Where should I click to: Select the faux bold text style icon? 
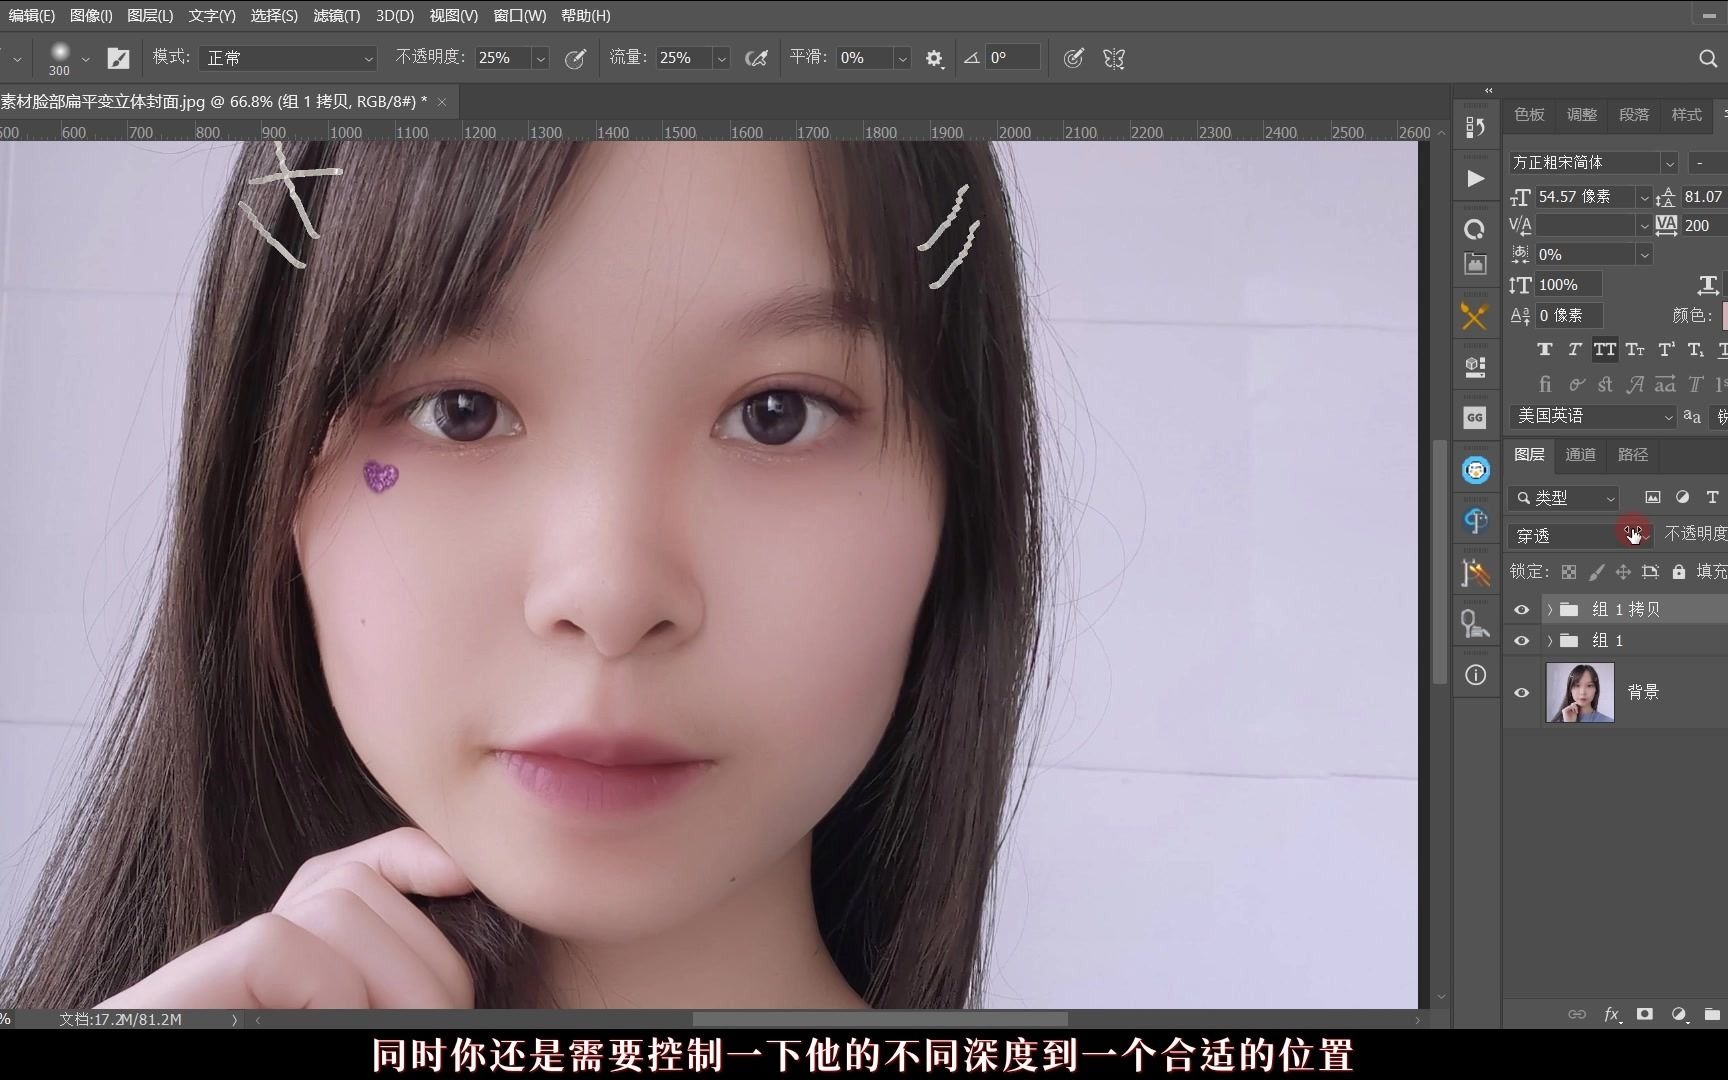[x=1545, y=349]
